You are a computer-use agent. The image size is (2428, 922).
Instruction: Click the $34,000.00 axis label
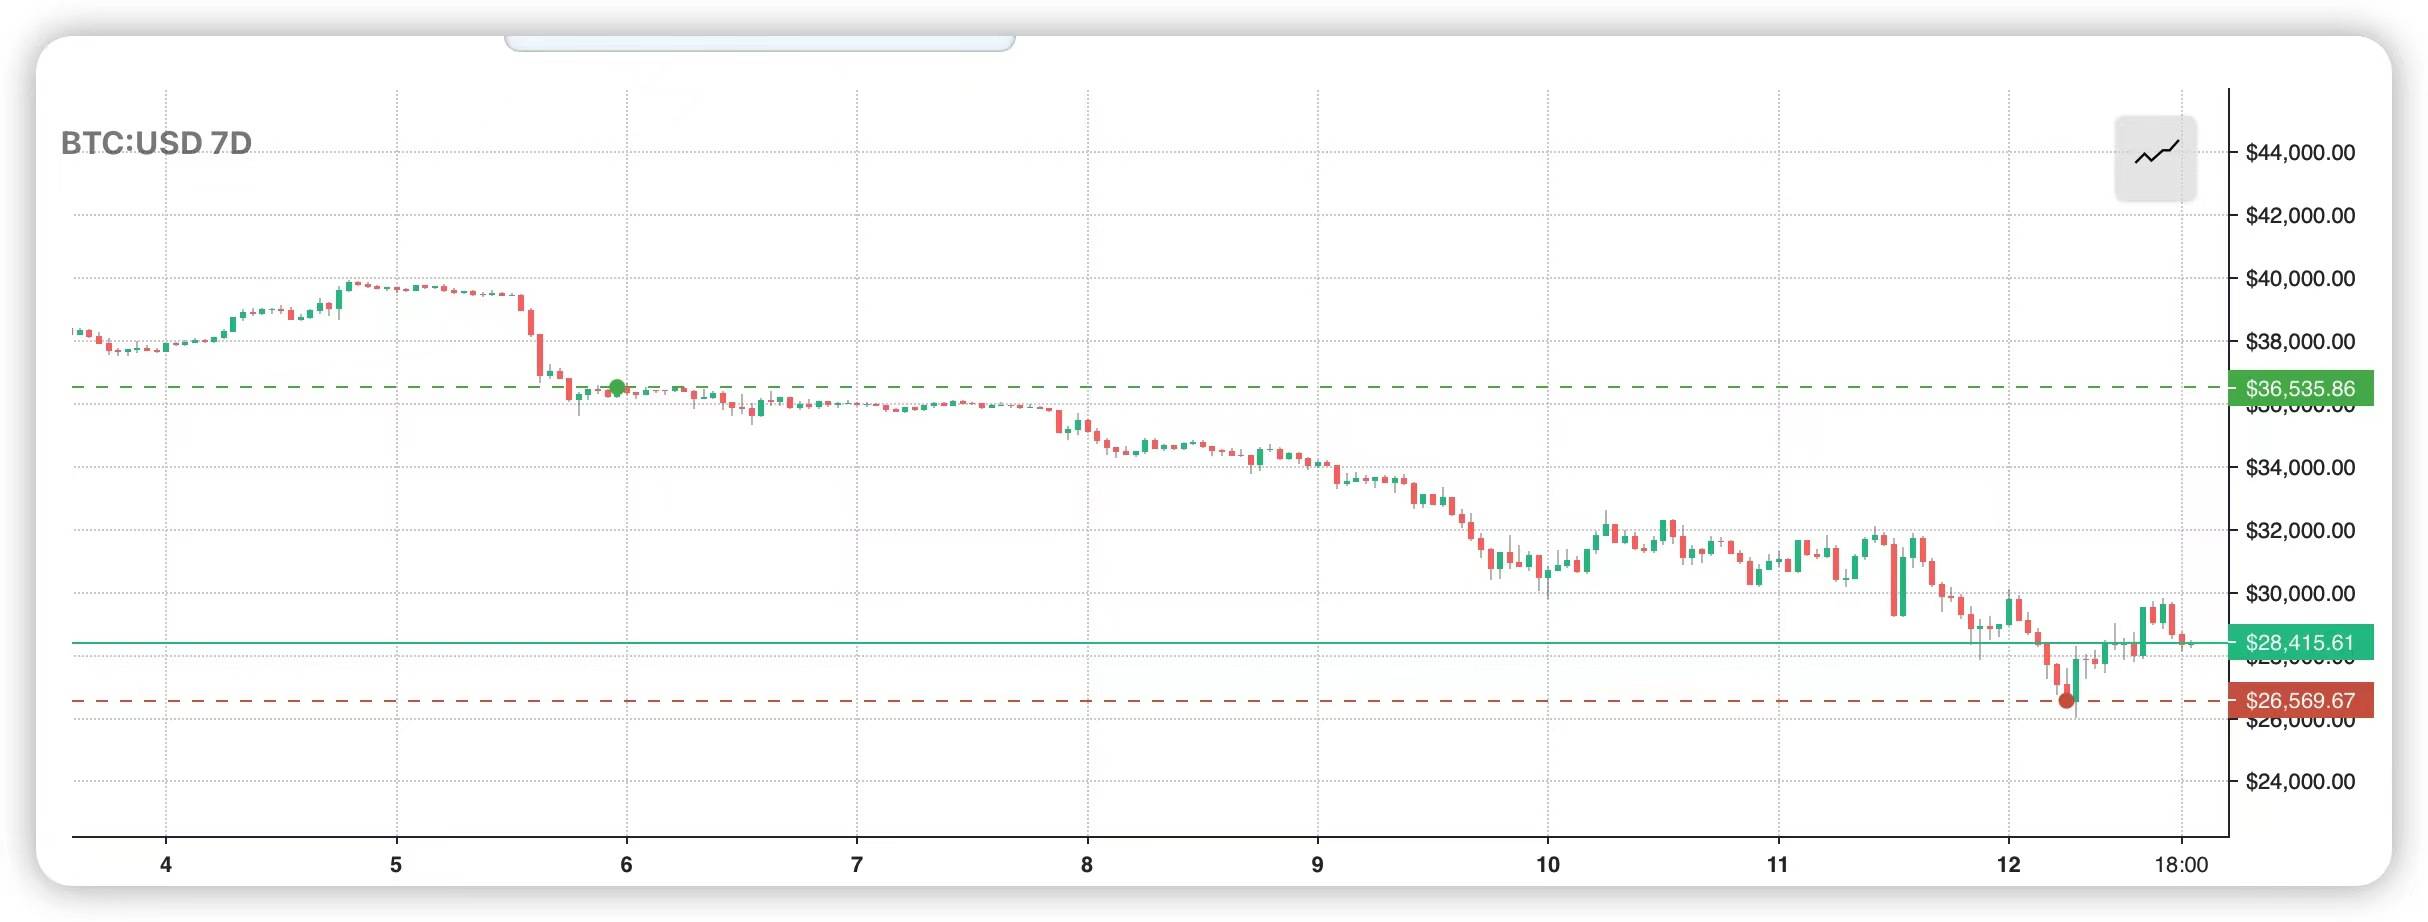(x=2300, y=467)
